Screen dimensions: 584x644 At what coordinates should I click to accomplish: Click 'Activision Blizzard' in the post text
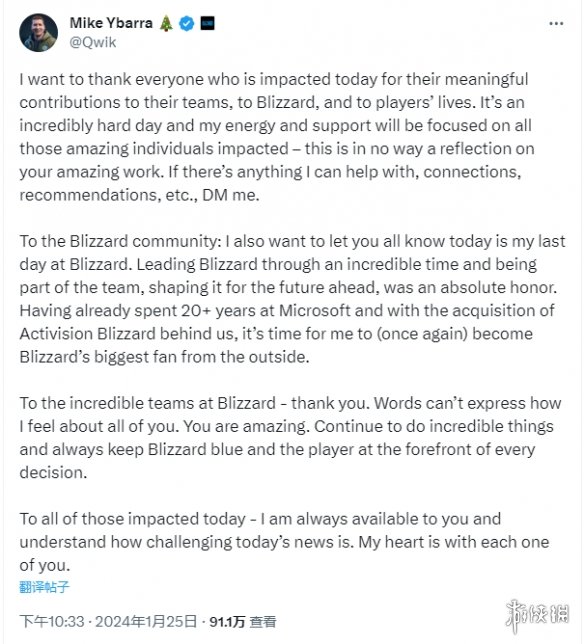point(87,334)
